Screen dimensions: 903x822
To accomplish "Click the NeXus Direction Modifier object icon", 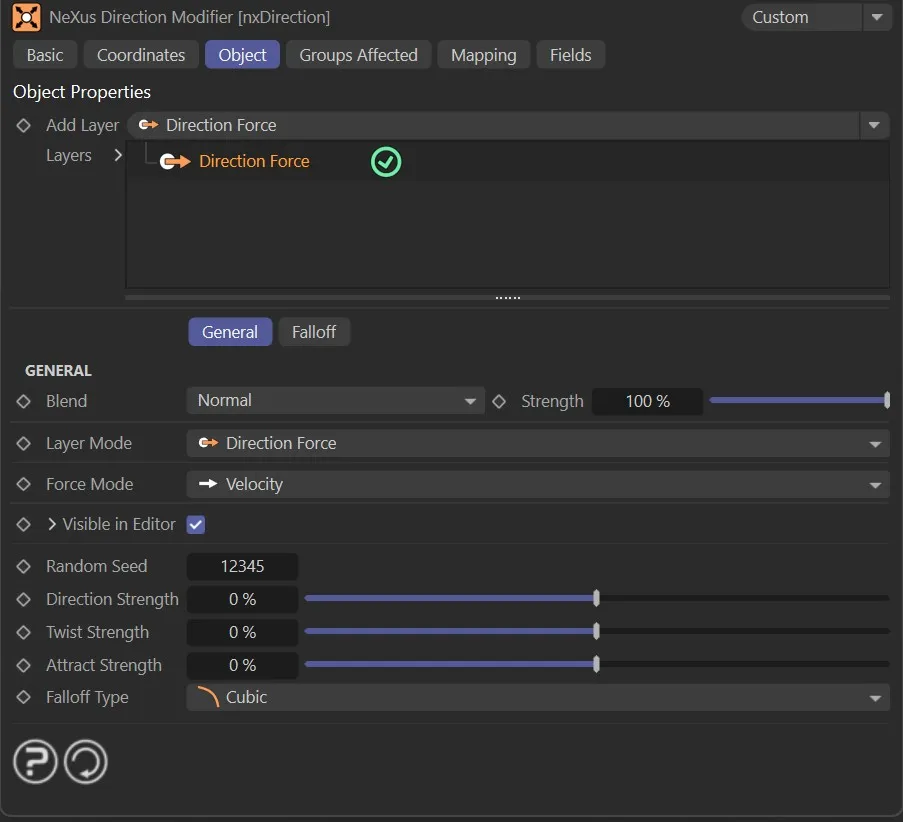I will [x=26, y=17].
